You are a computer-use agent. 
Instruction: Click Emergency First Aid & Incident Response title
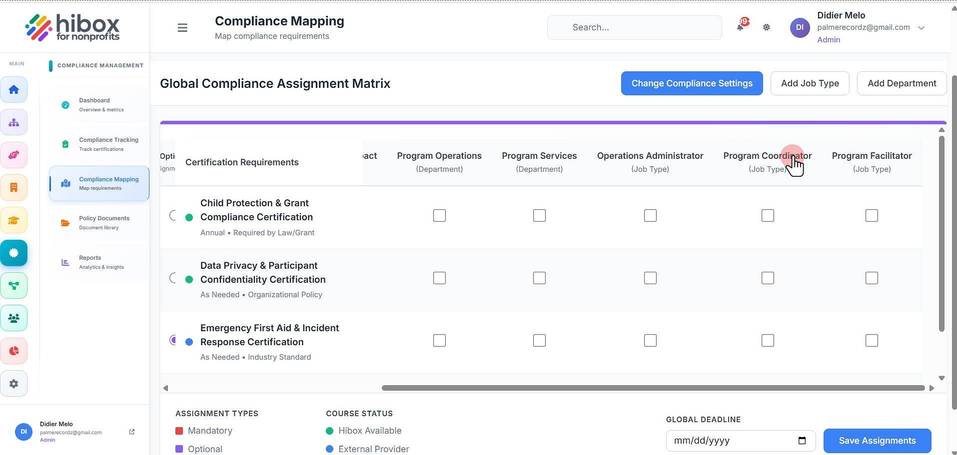(270, 335)
